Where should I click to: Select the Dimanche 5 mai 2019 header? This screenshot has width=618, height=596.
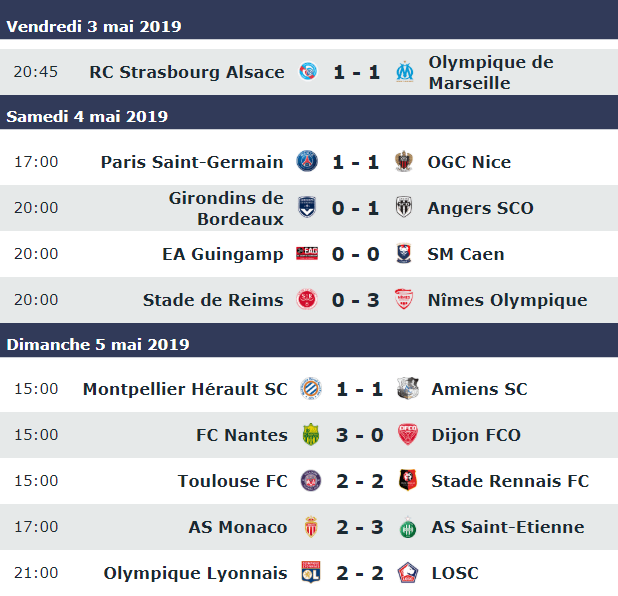coord(309,345)
